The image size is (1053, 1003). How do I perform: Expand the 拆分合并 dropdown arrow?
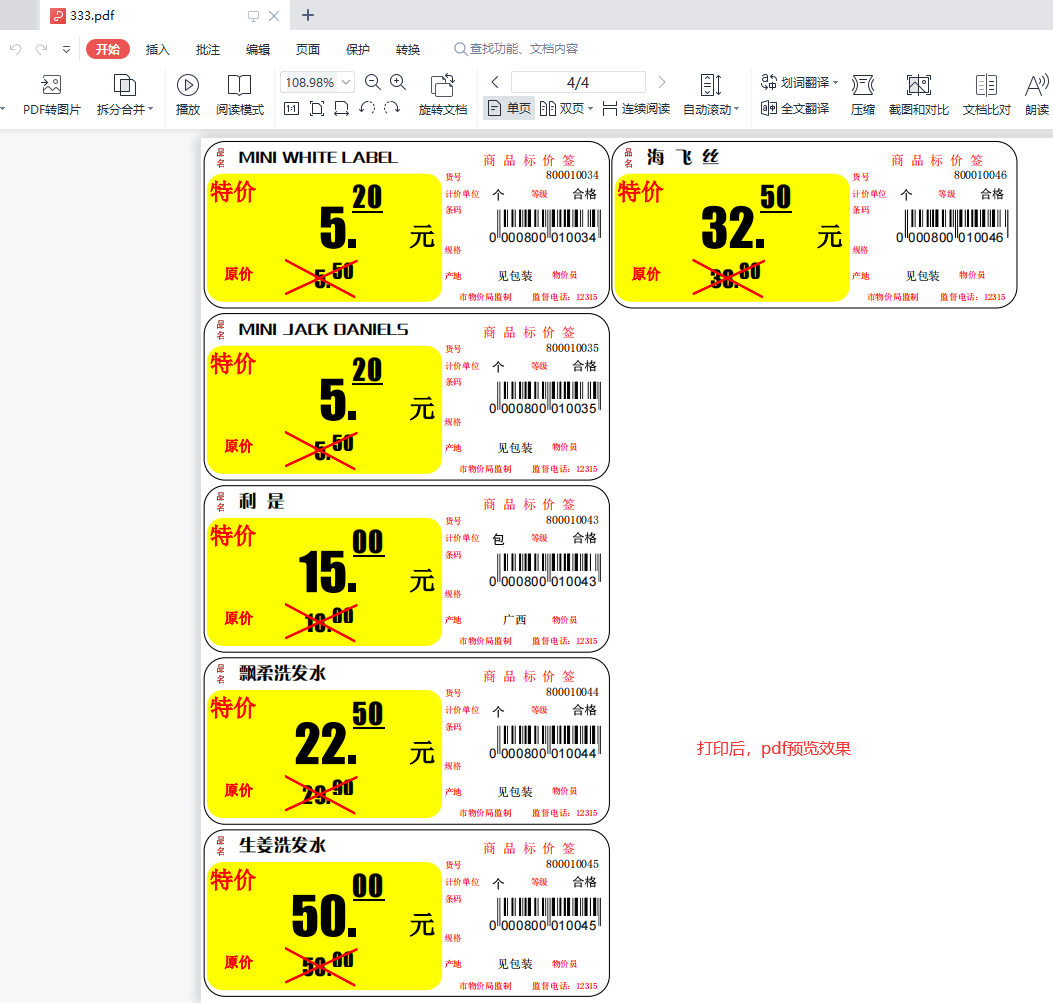click(x=150, y=109)
